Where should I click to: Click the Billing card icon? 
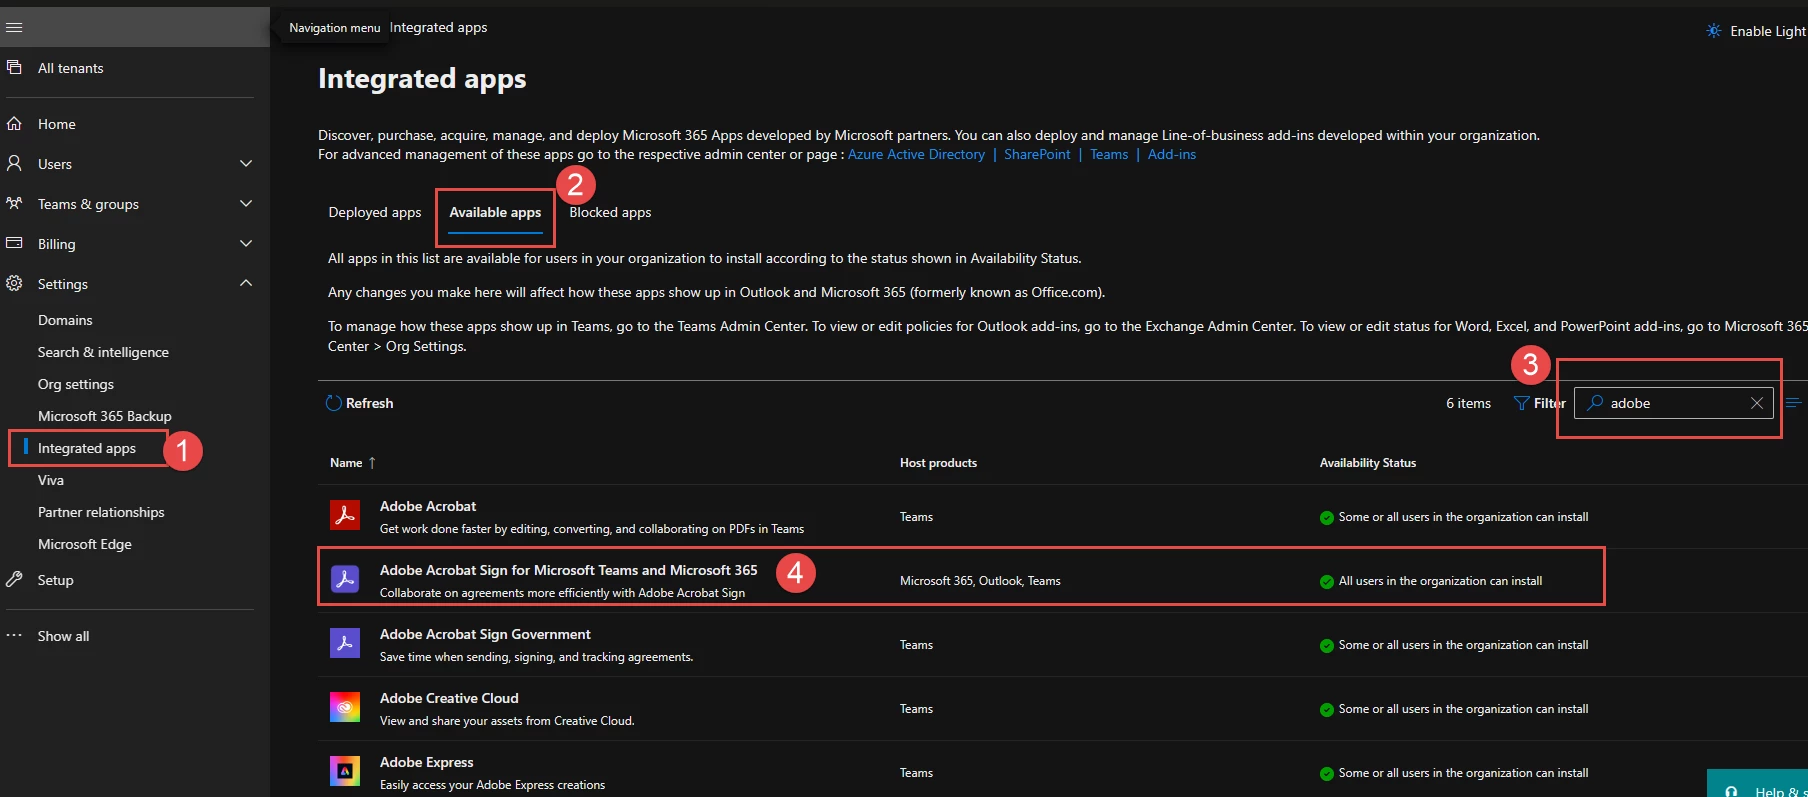(x=14, y=243)
